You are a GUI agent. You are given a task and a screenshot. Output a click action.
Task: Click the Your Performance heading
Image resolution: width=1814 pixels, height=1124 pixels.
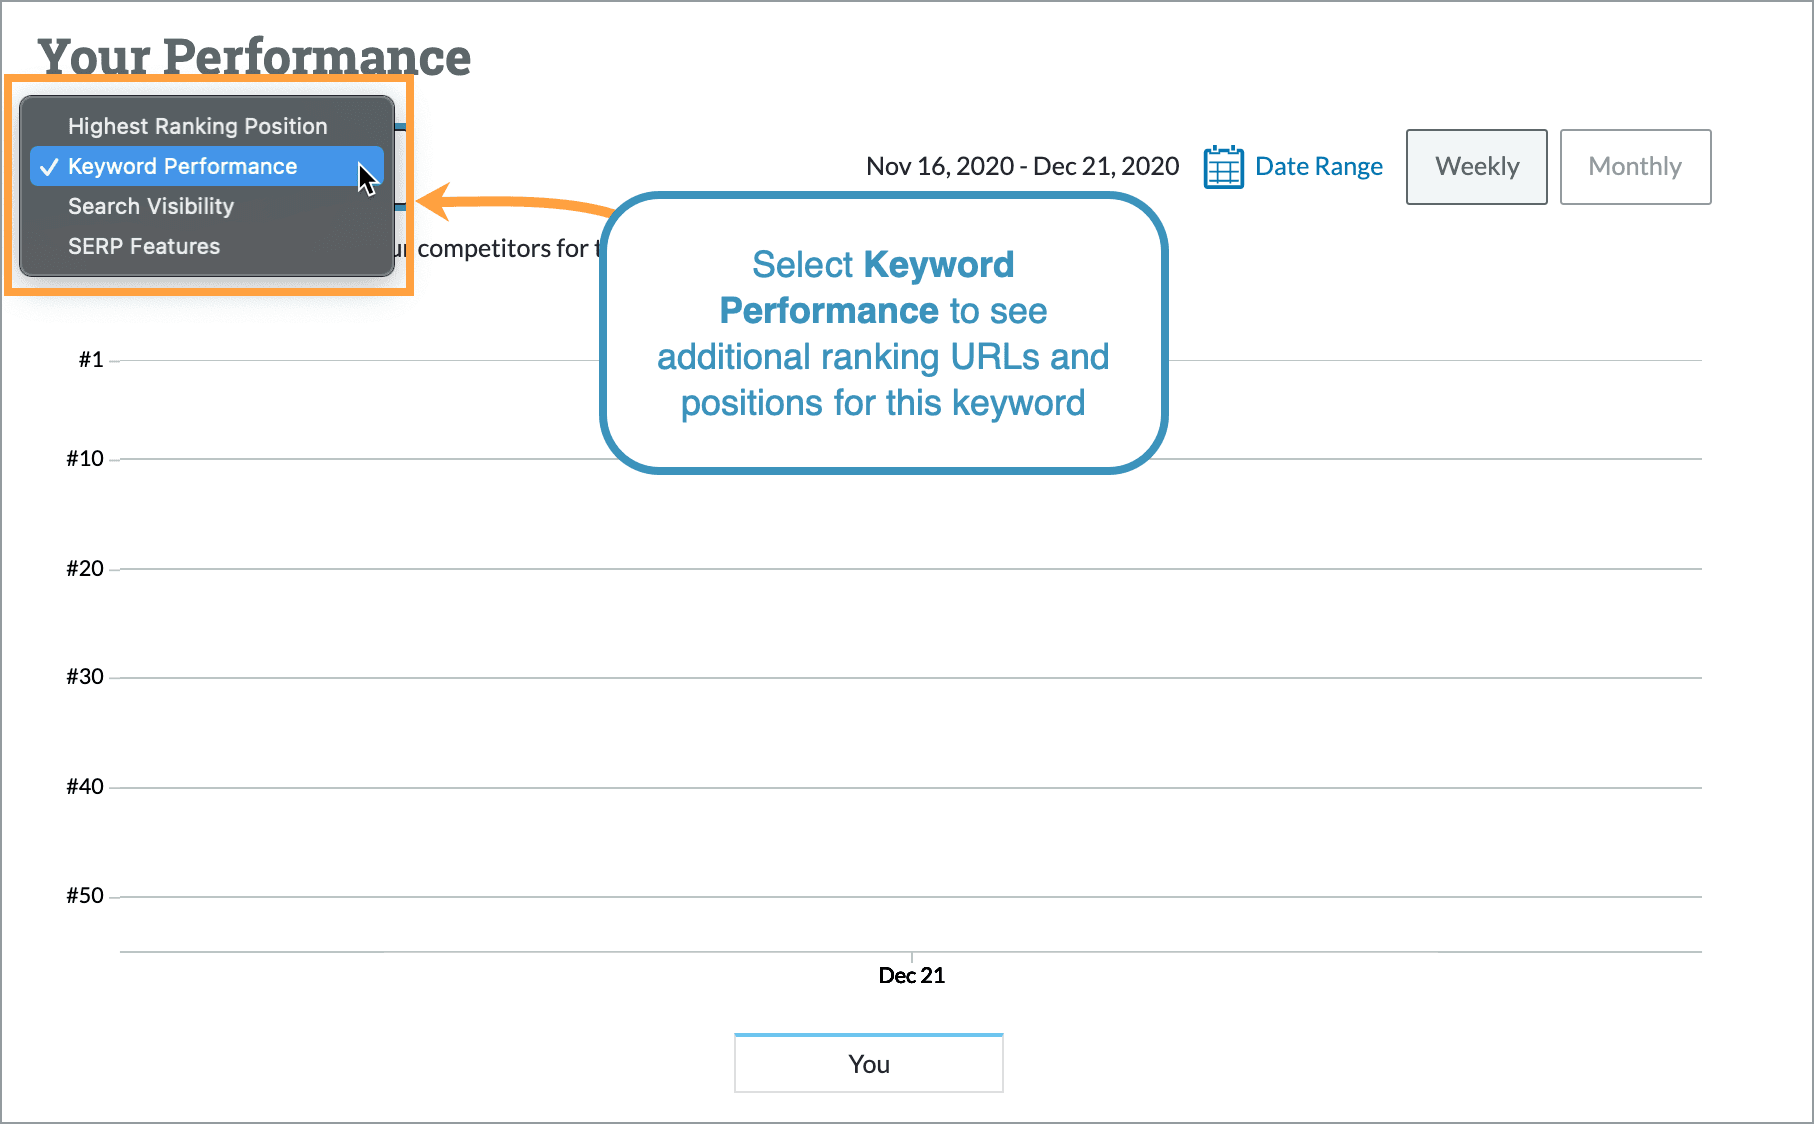254,57
